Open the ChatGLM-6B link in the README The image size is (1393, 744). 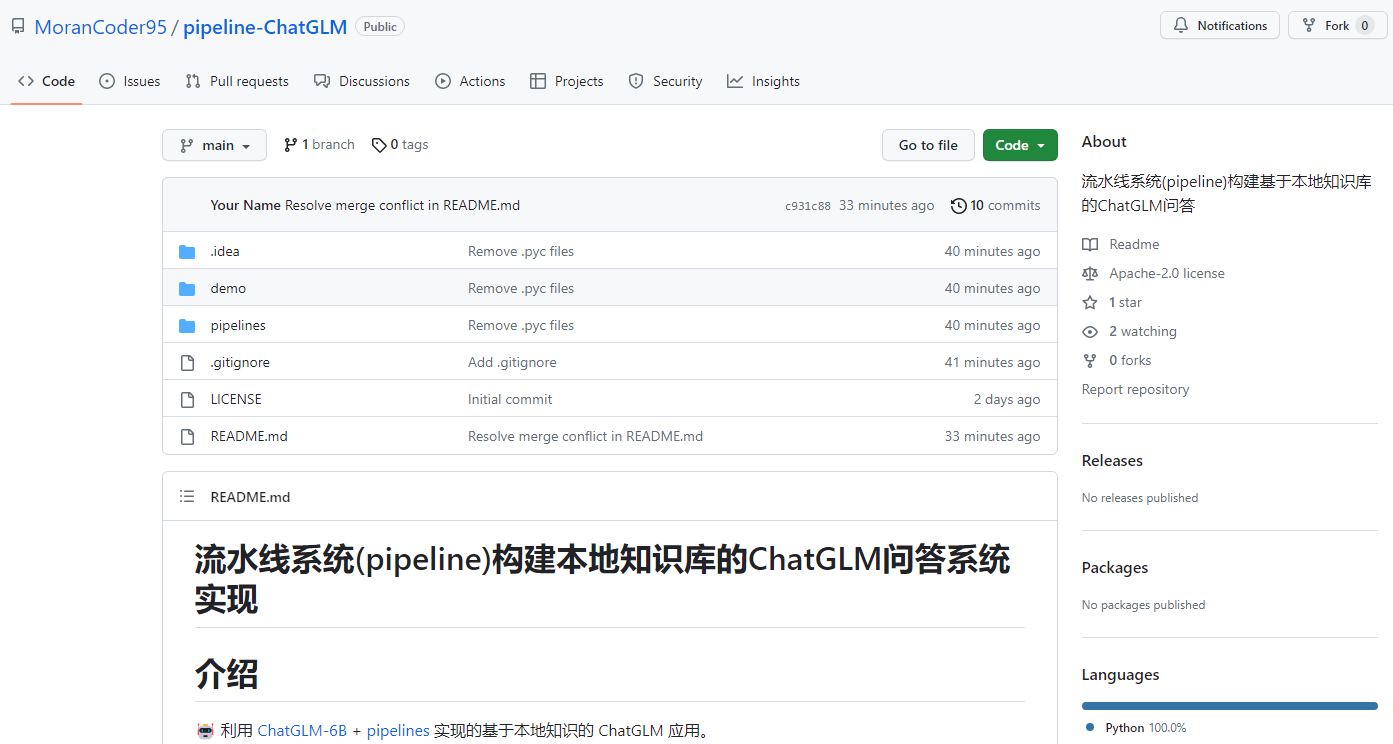302,730
